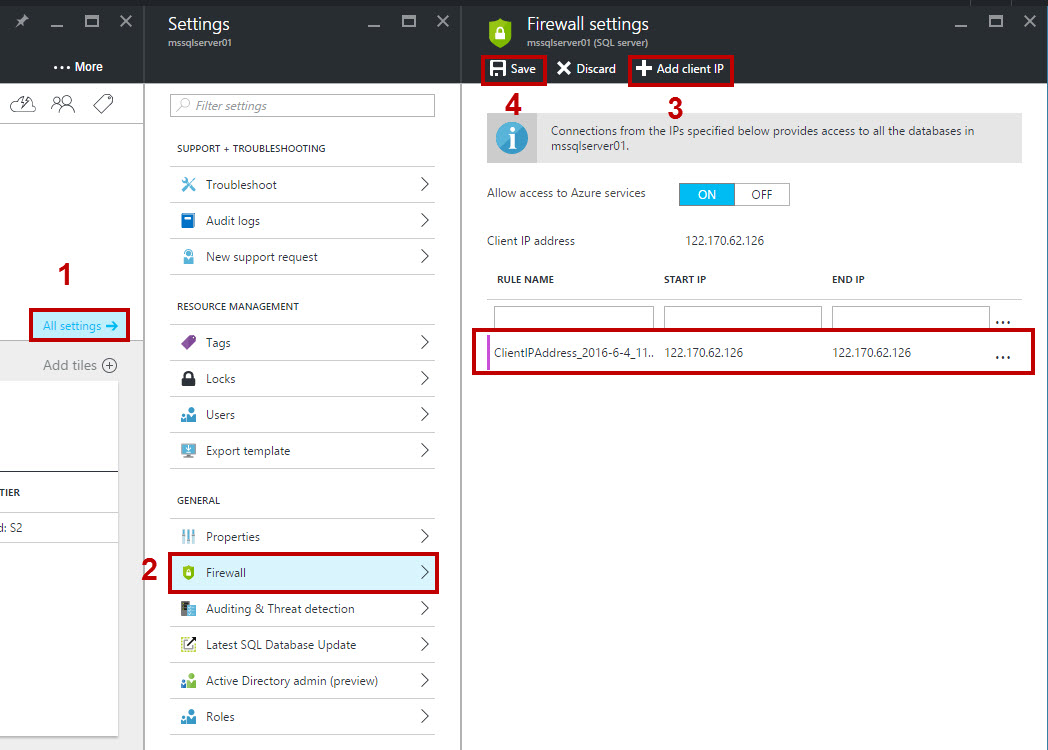Click the empty Start IP input field
Viewport: 1048px width, 750px height.
pyautogui.click(x=743, y=317)
